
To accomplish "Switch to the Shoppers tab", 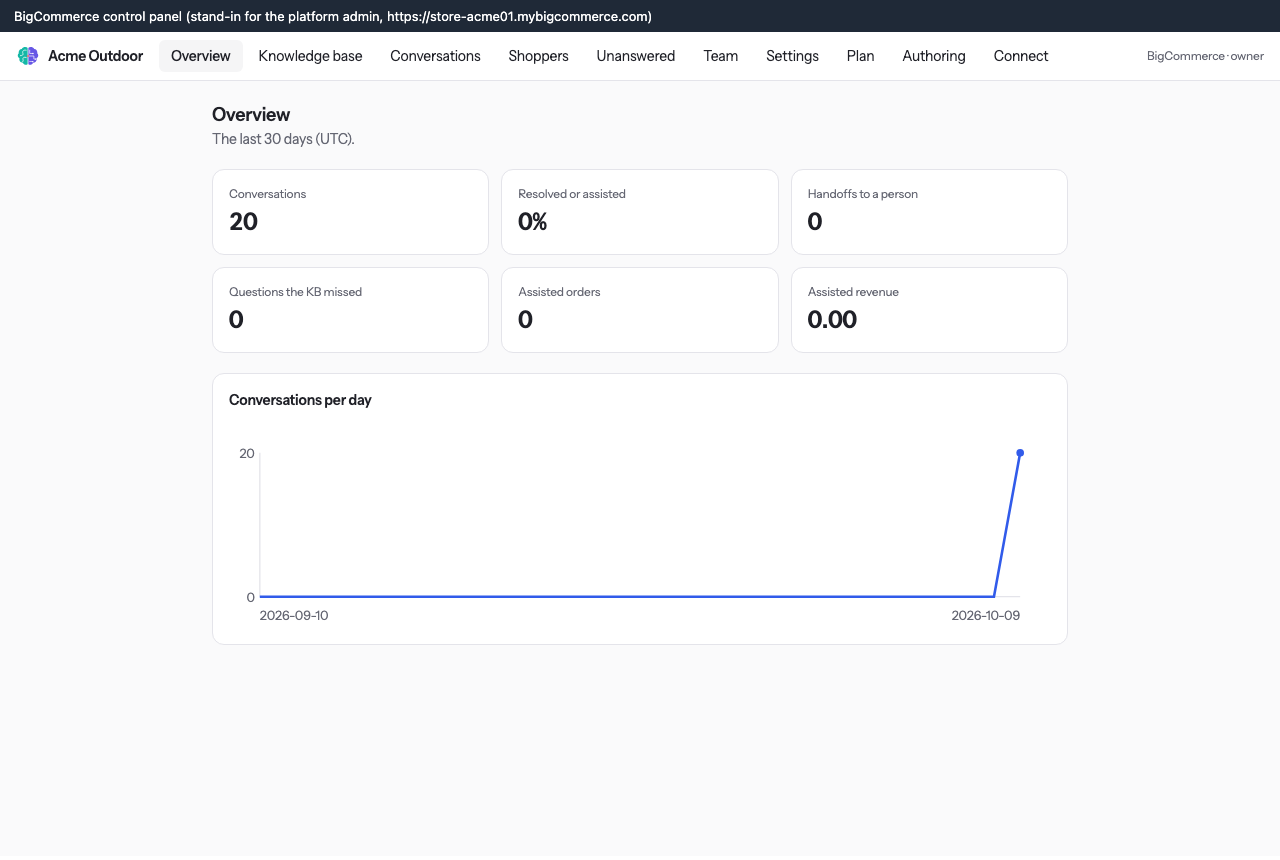I will point(538,56).
